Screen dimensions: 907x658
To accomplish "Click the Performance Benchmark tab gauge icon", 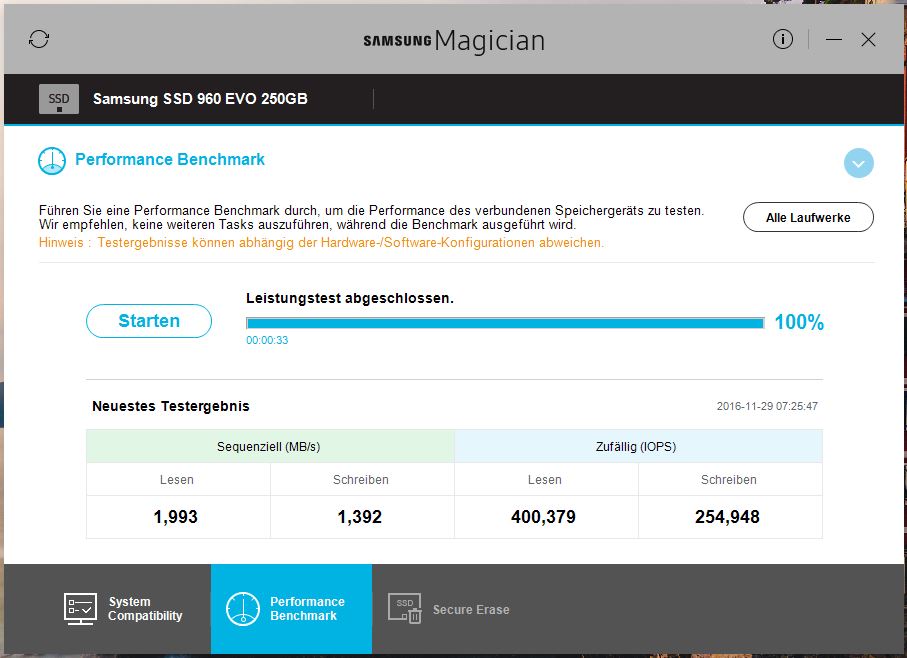I will tap(243, 609).
